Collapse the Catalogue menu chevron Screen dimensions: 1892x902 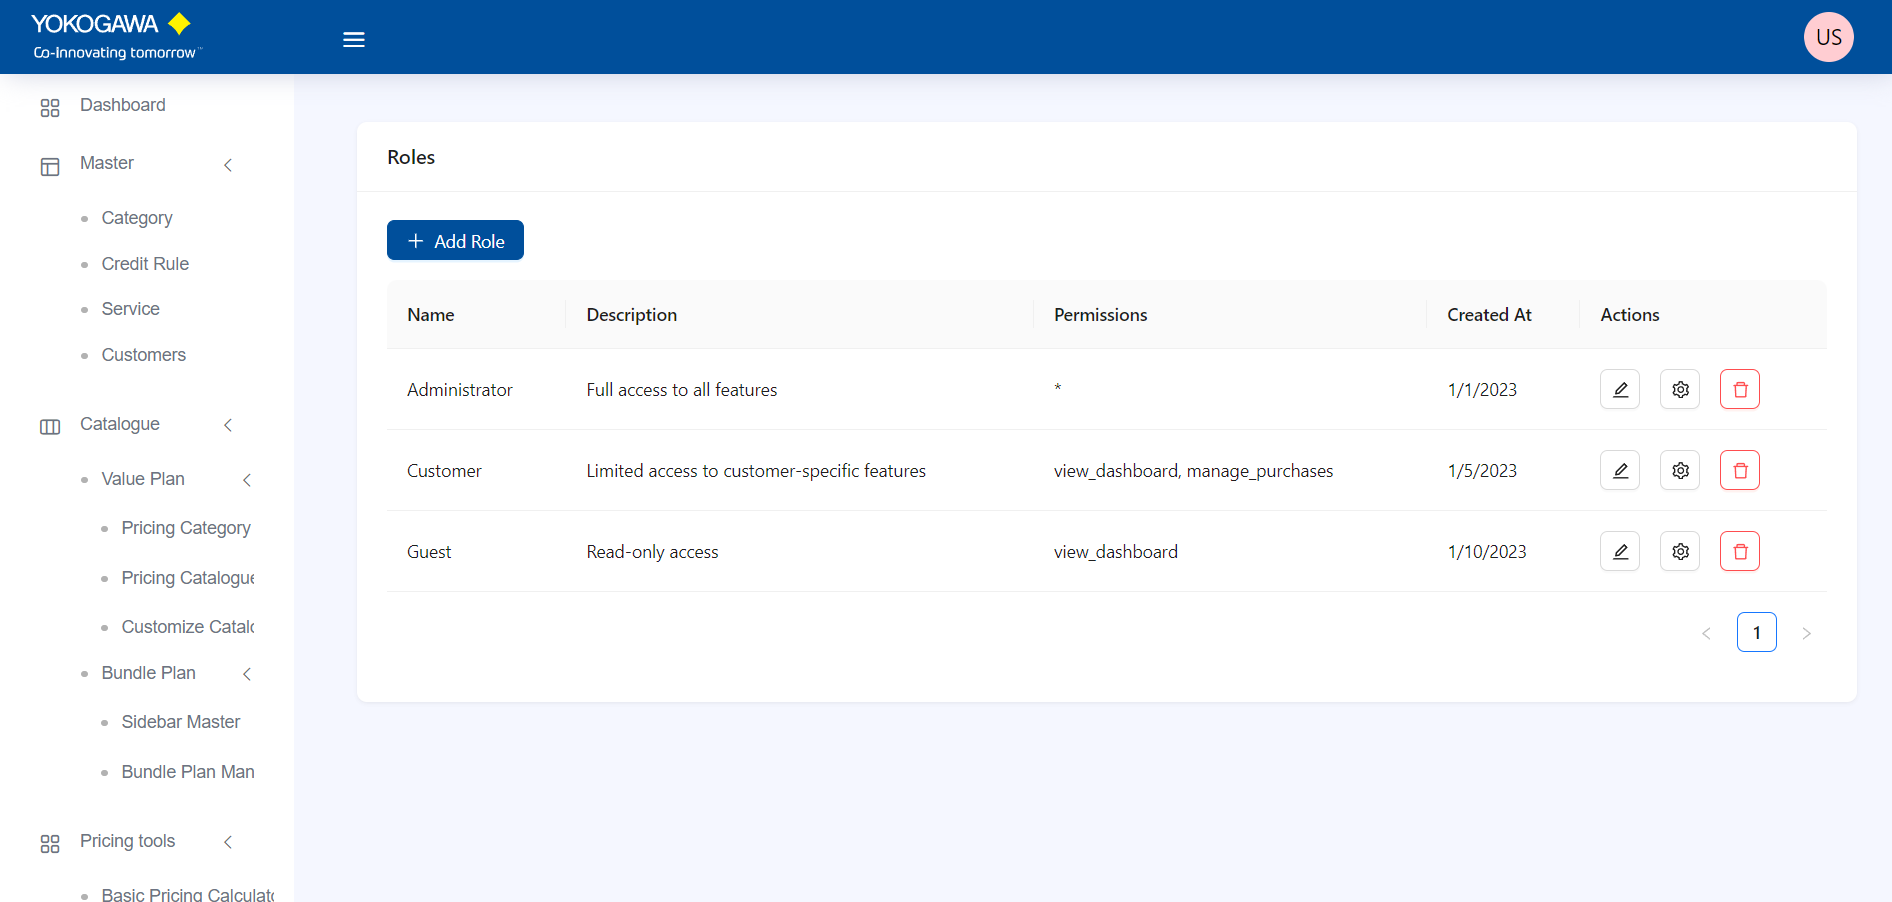pyautogui.click(x=228, y=425)
